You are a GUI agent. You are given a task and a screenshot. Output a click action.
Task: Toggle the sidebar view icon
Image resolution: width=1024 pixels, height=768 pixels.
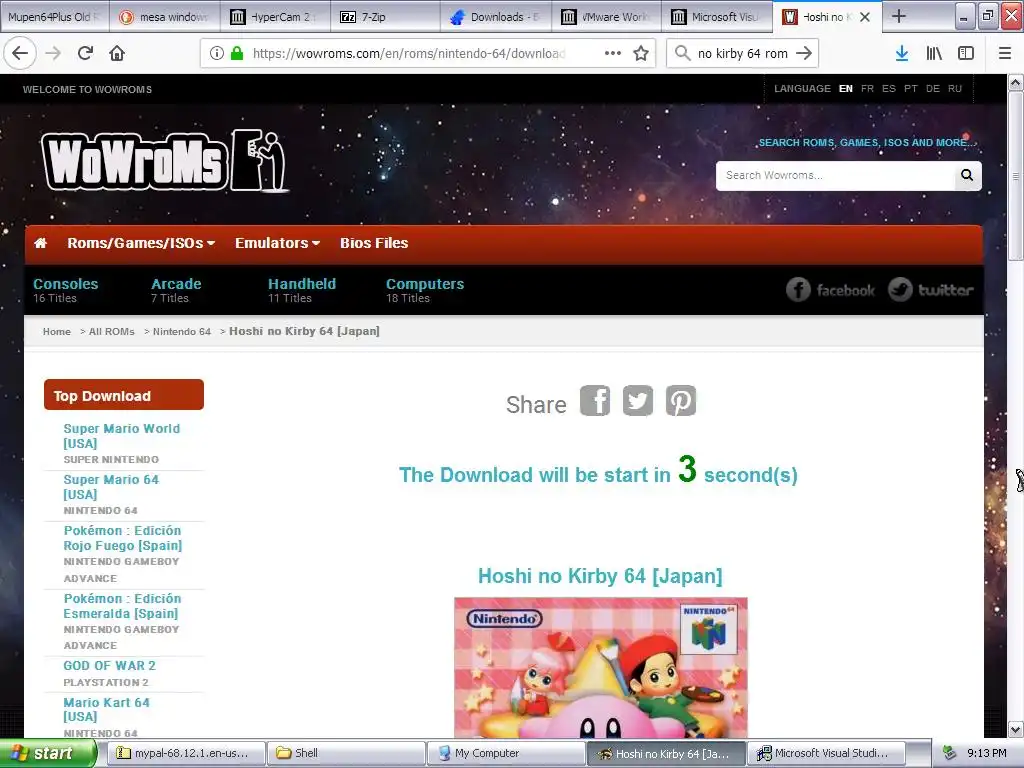tap(966, 54)
